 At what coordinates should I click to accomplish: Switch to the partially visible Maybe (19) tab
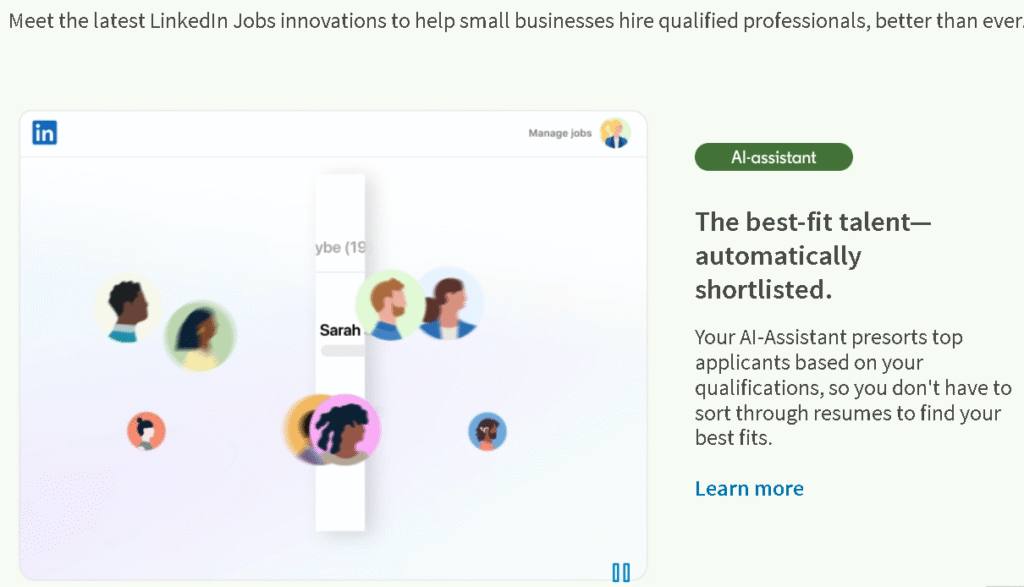341,247
